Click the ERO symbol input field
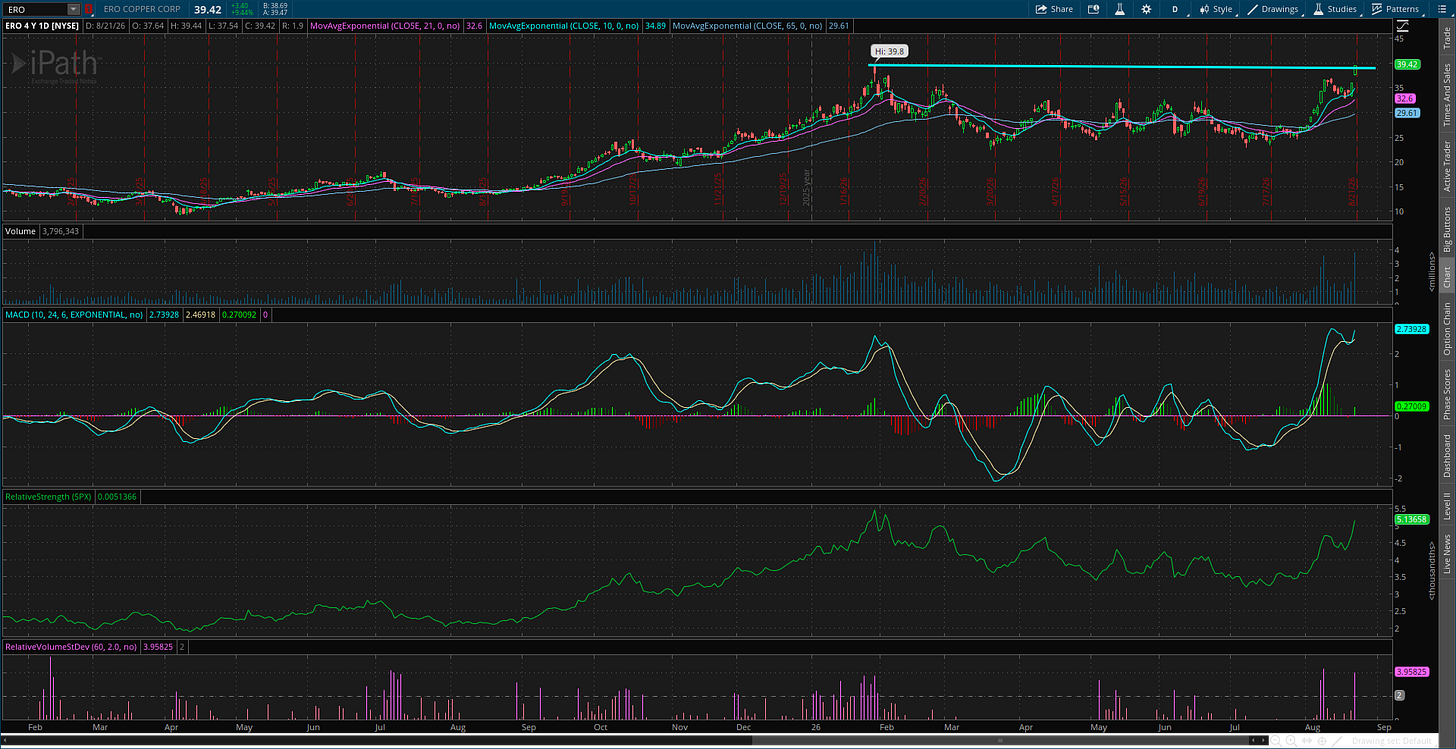The height and width of the screenshot is (749, 1456). coord(35,9)
